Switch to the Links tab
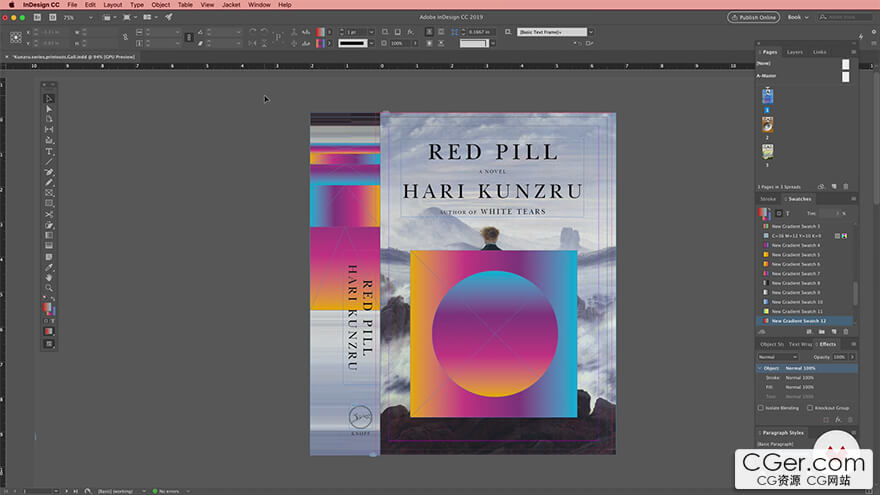This screenshot has height=495, width=880. (x=819, y=52)
